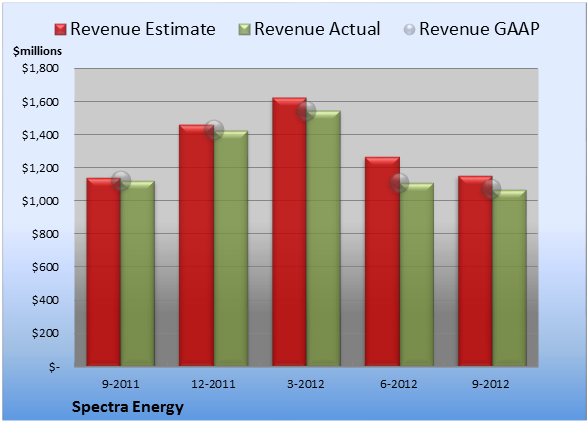588x422 pixels.
Task: Click the $200 axis value
Action: pos(45,333)
